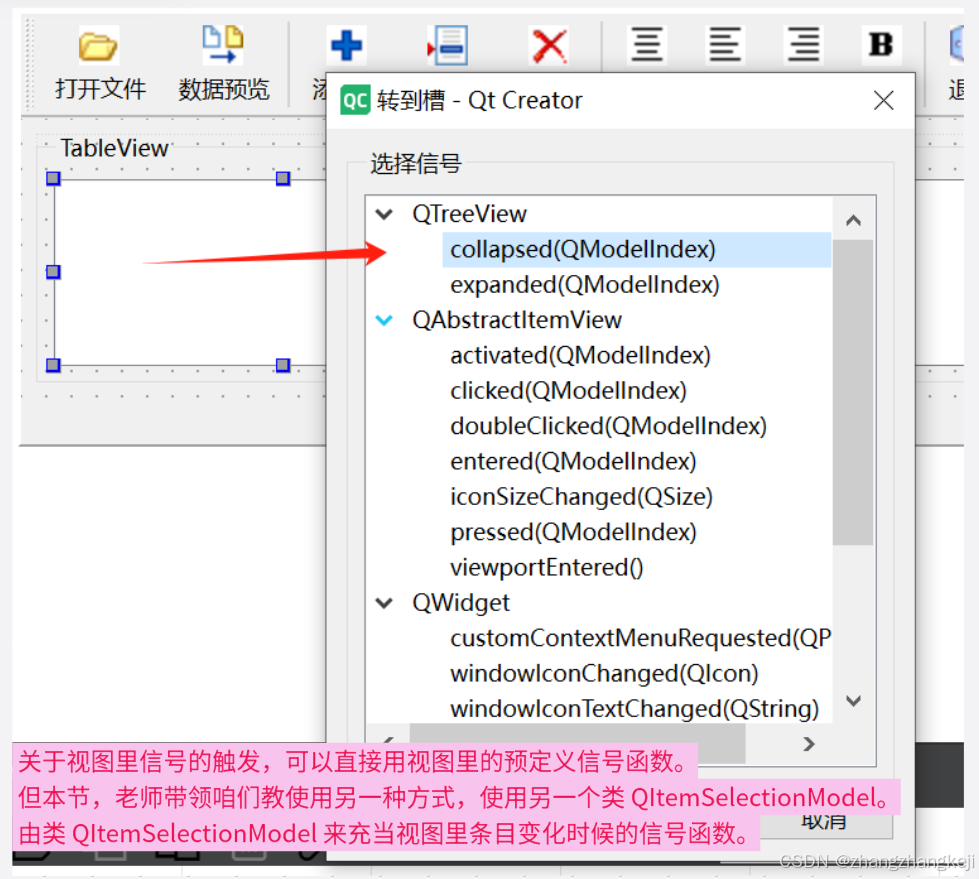Select the pressed(QModelIndex) signal
Screen dimensions: 979x879
click(573, 532)
